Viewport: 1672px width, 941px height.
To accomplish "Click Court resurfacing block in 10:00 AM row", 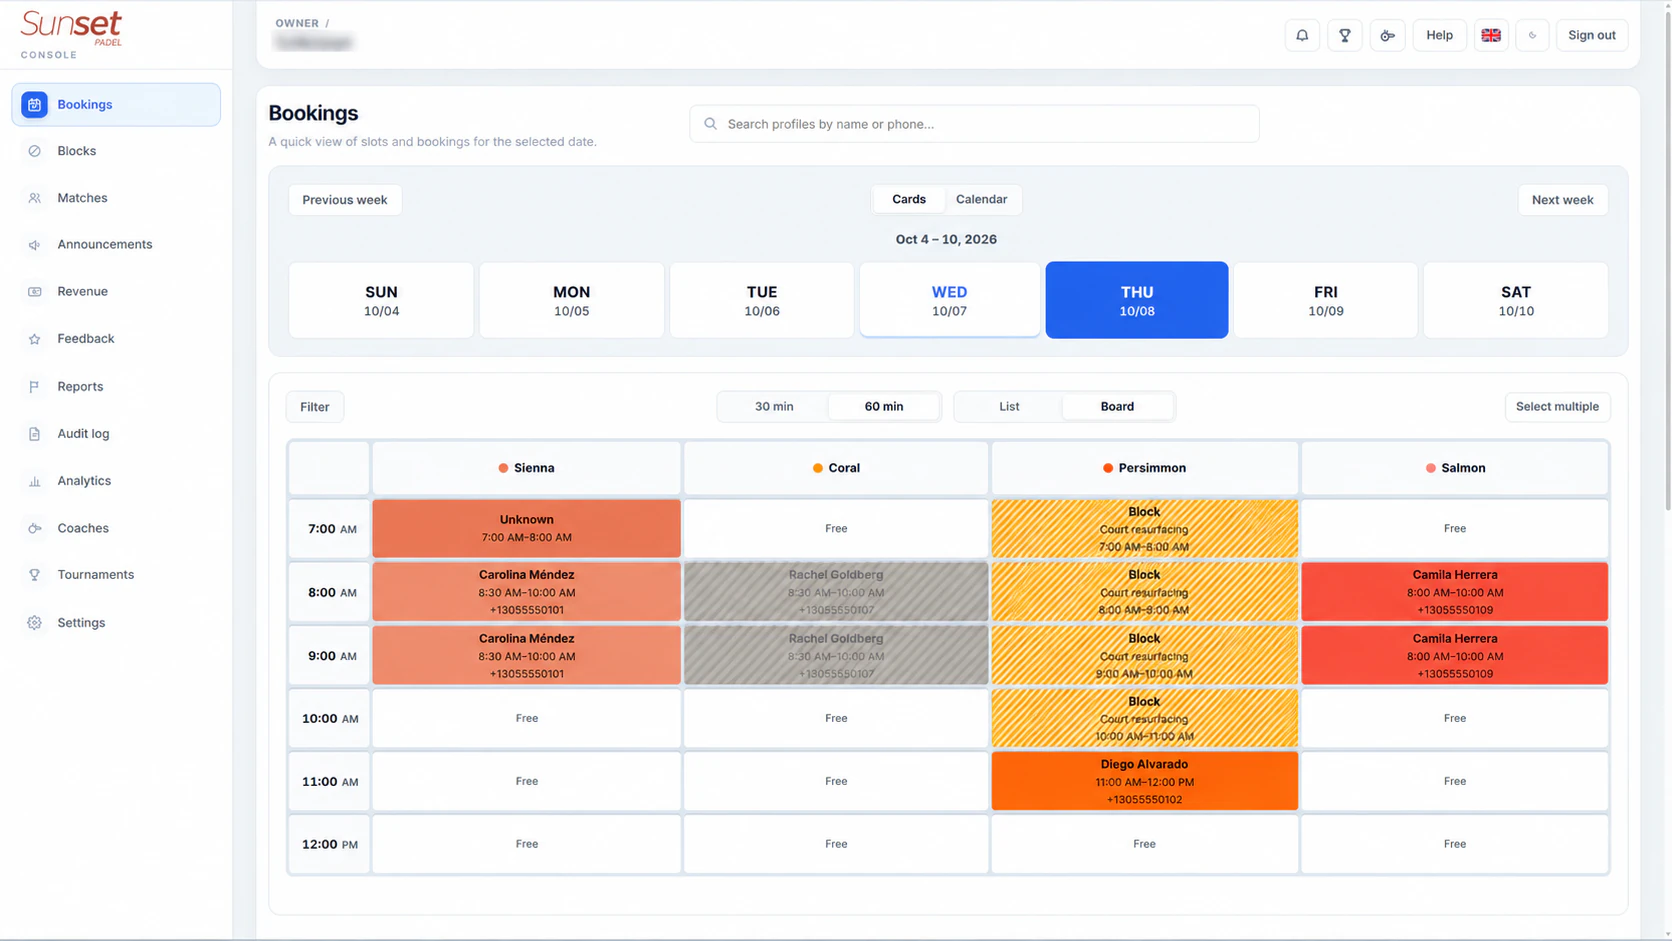I will pyautogui.click(x=1144, y=718).
